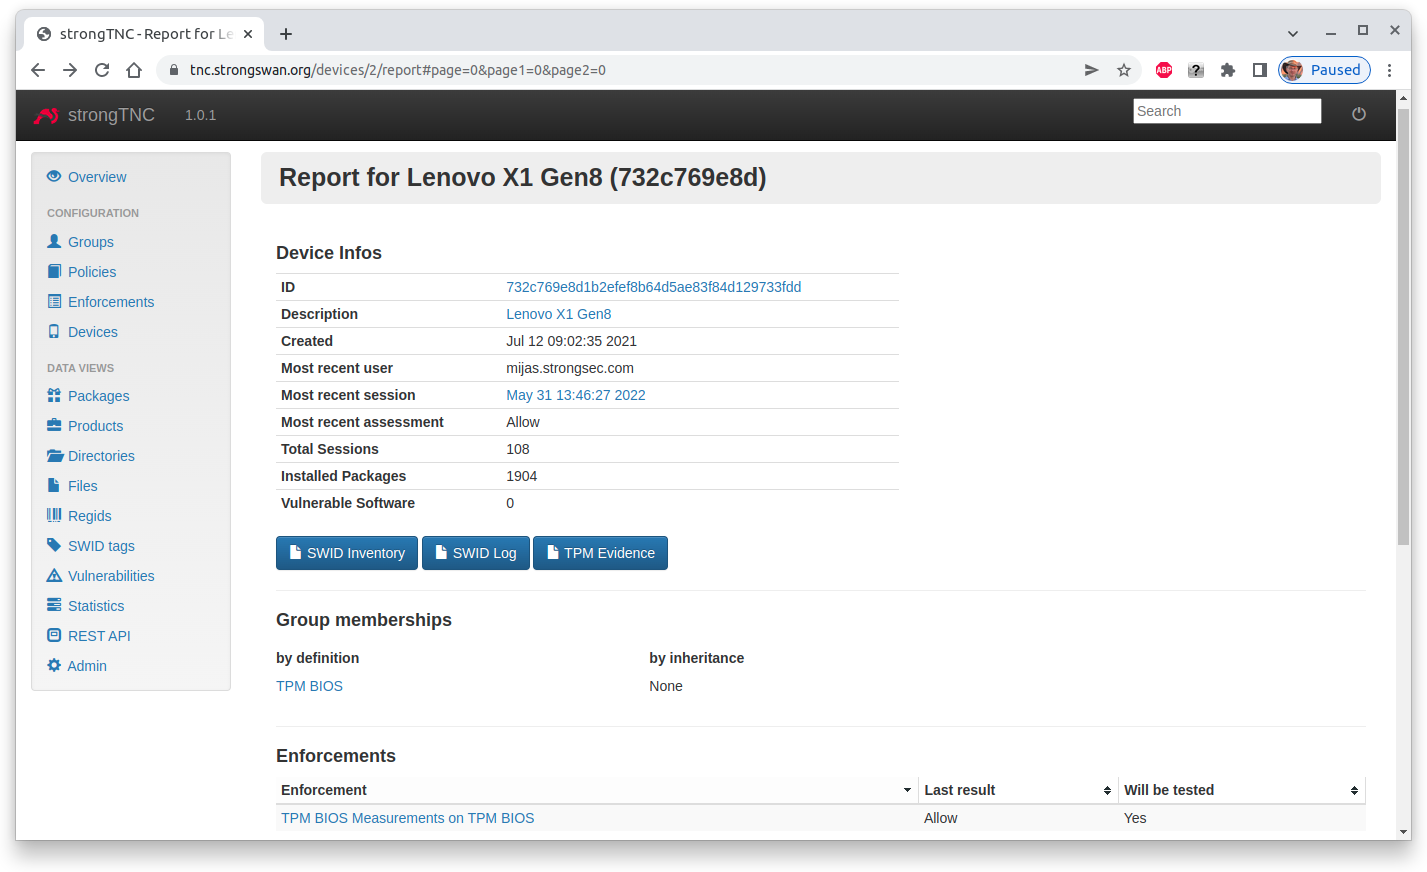Click the strongTNC brand title

[x=111, y=115]
